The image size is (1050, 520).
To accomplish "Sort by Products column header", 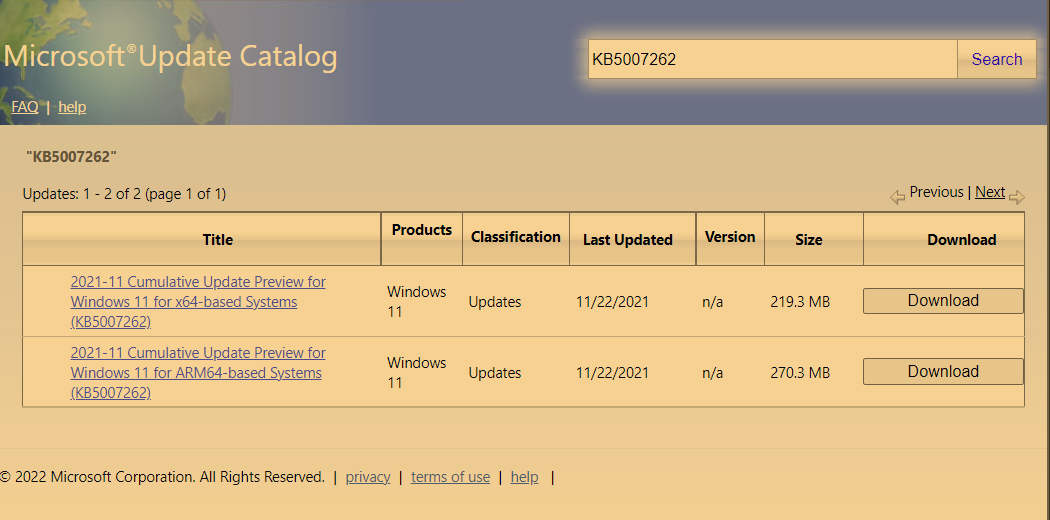I will pos(422,230).
